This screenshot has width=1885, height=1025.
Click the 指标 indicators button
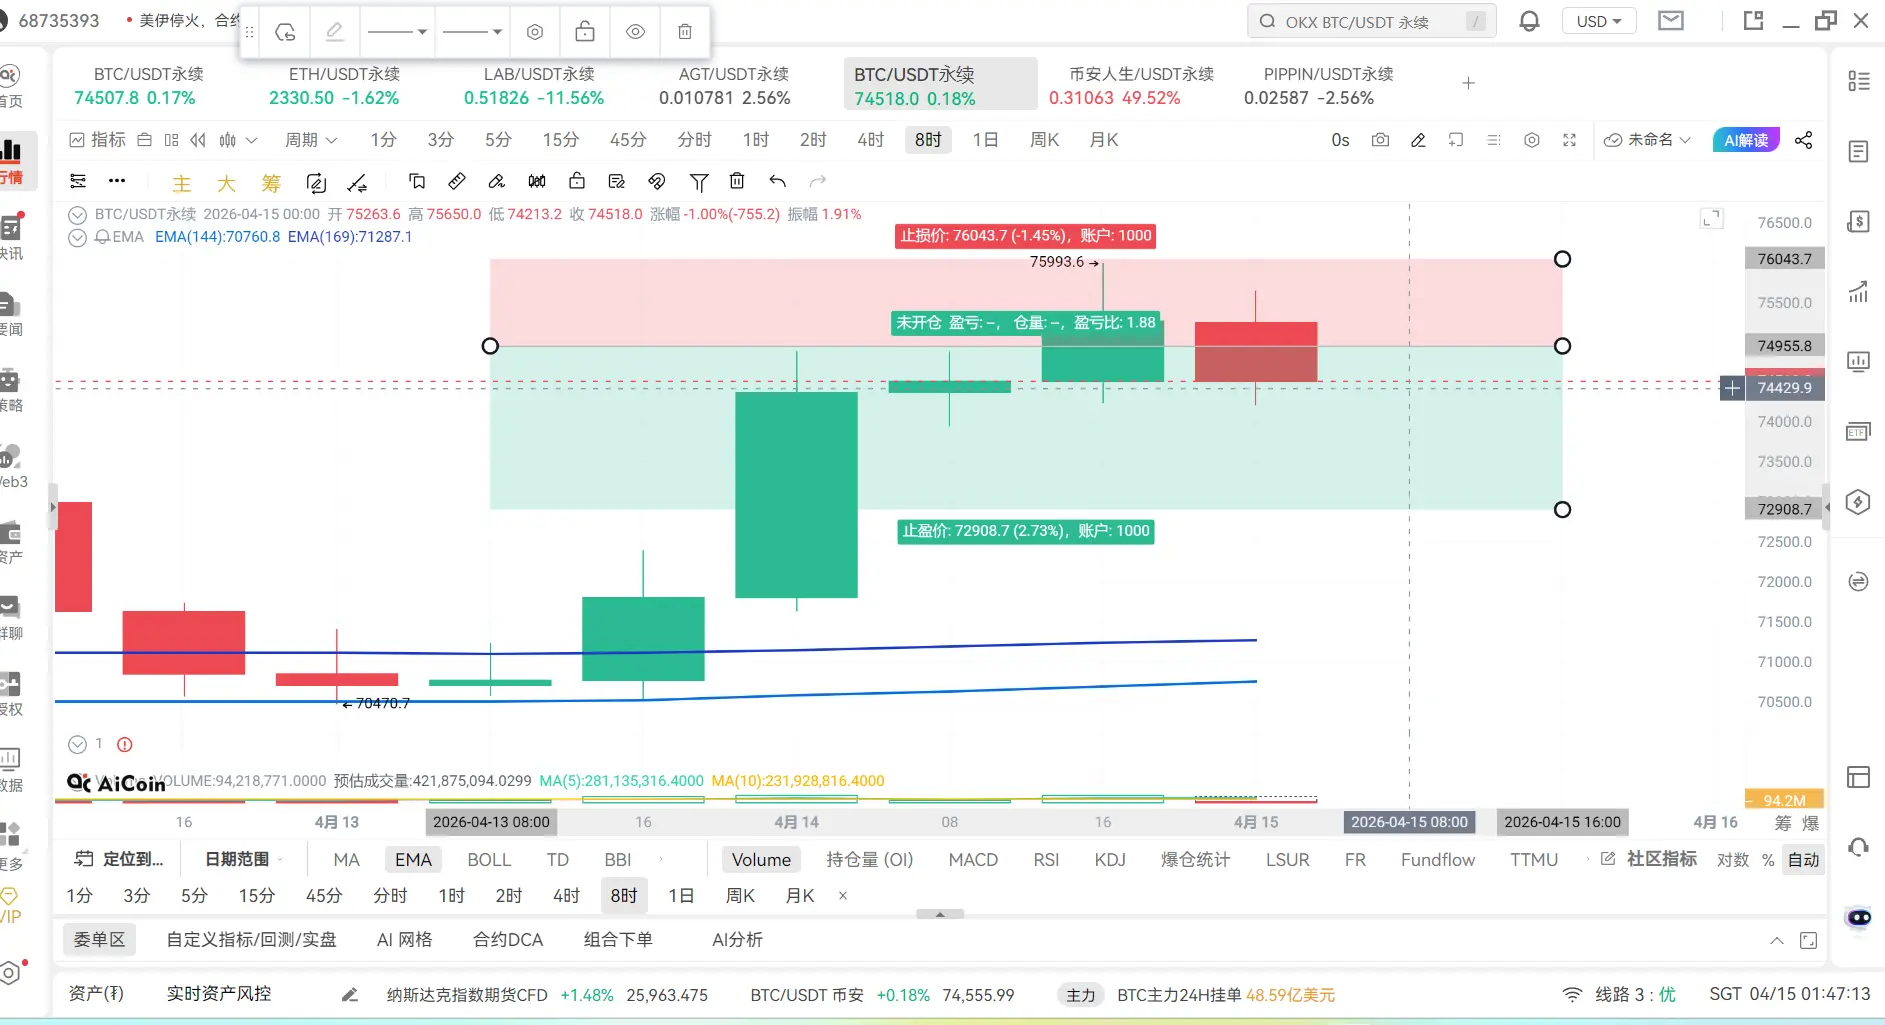click(98, 140)
